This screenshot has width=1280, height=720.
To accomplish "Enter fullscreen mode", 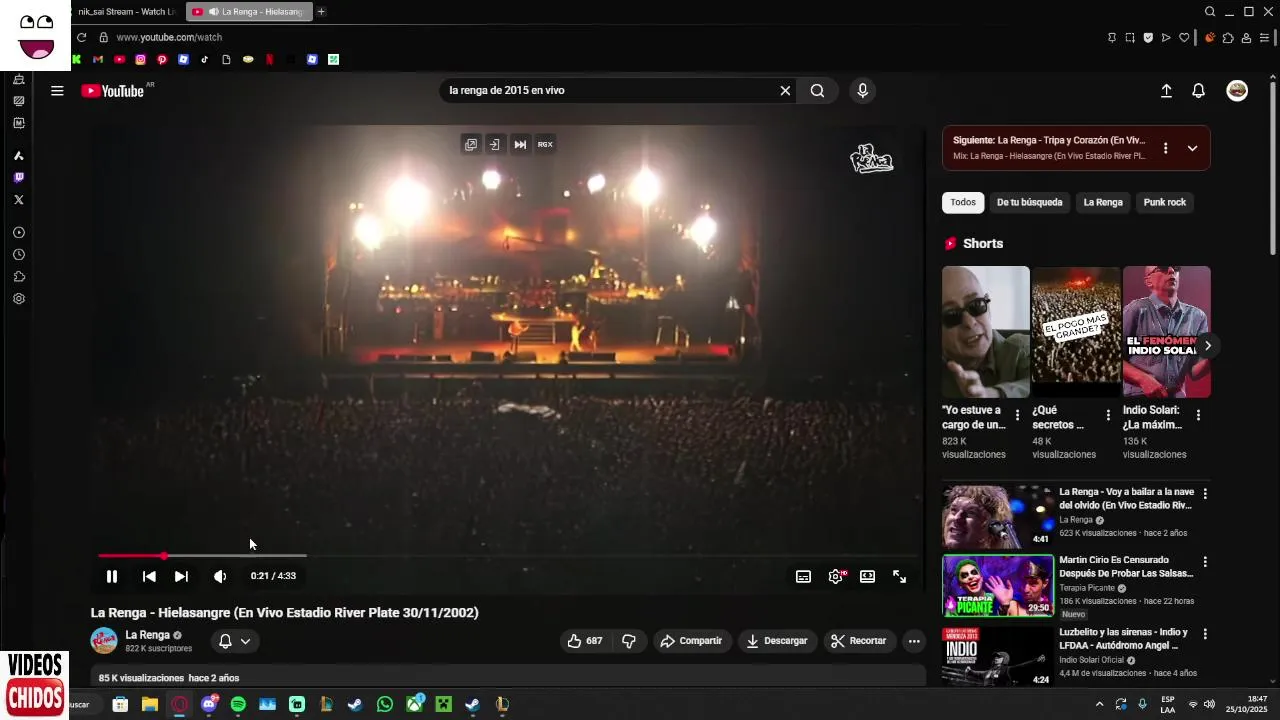I will [899, 576].
